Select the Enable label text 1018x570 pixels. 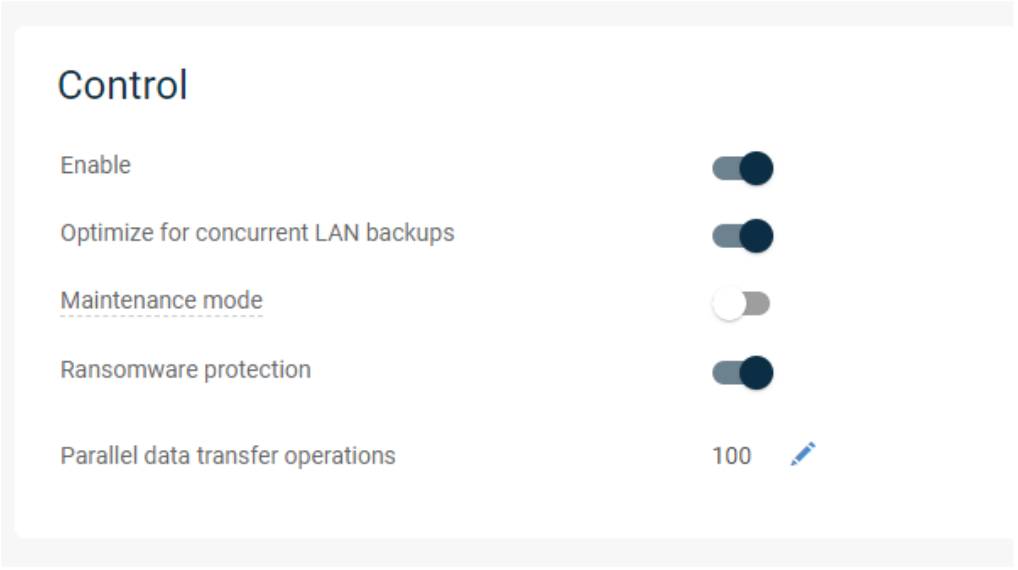coord(95,165)
